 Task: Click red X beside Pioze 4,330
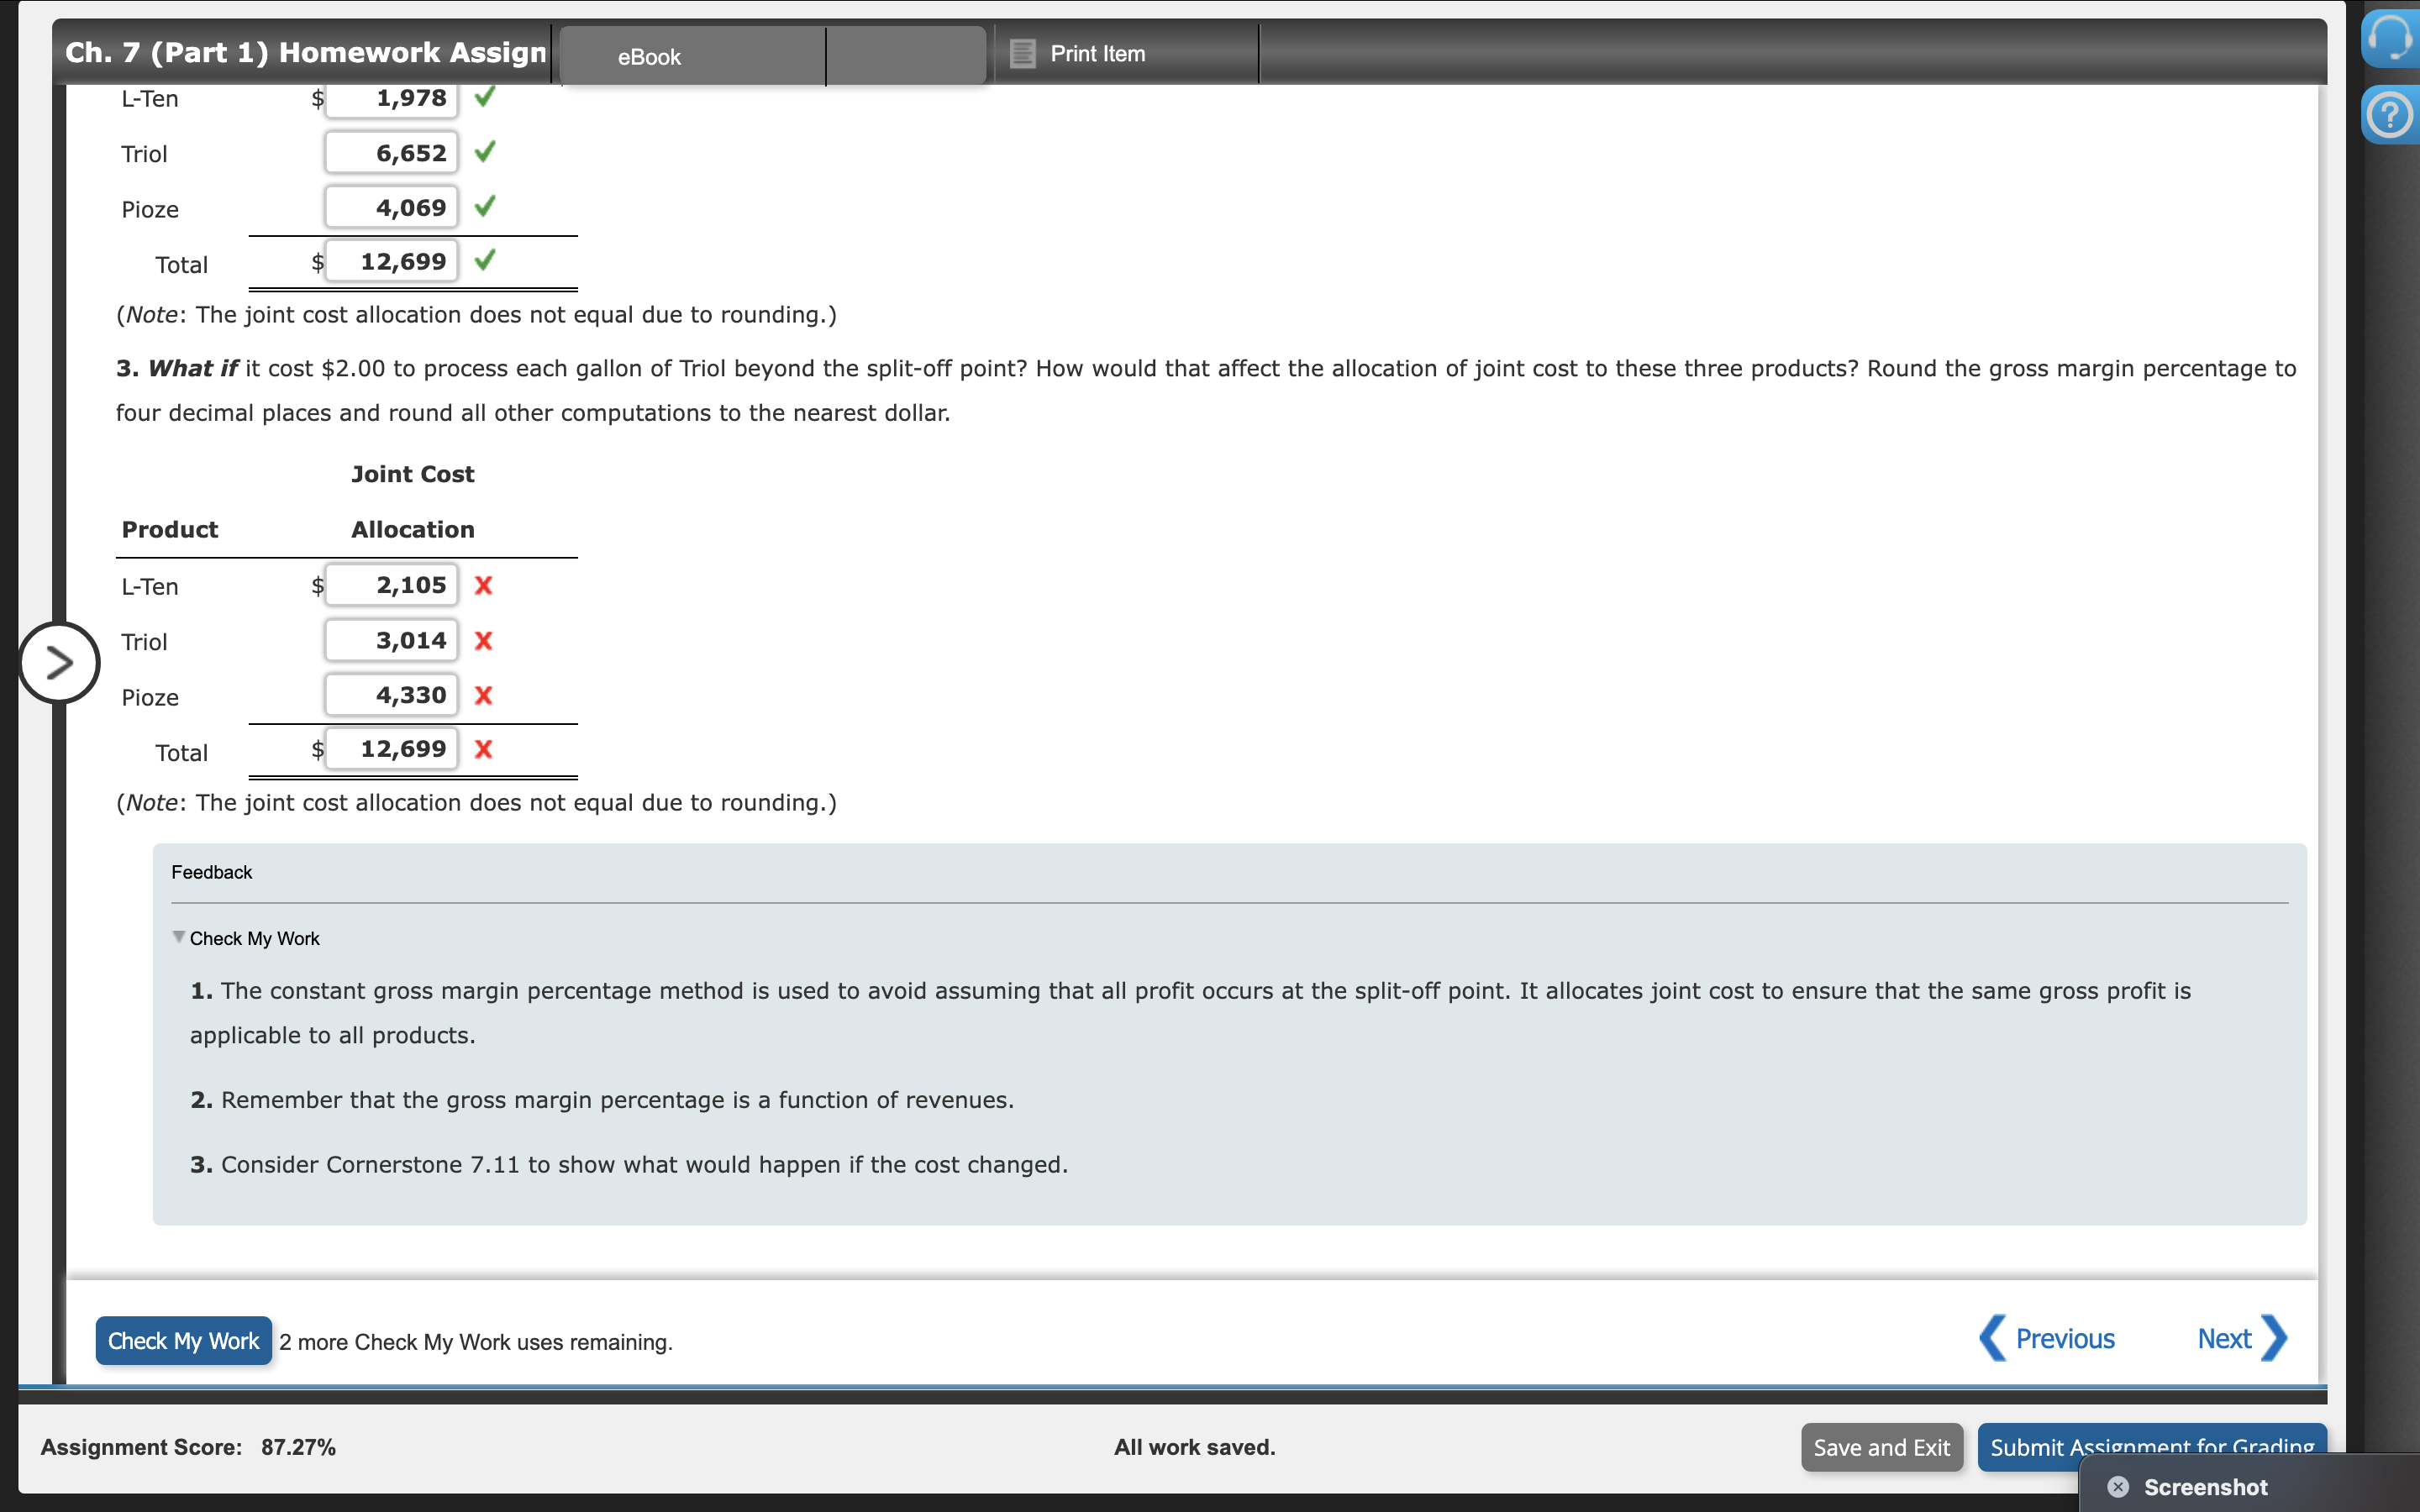click(x=484, y=696)
